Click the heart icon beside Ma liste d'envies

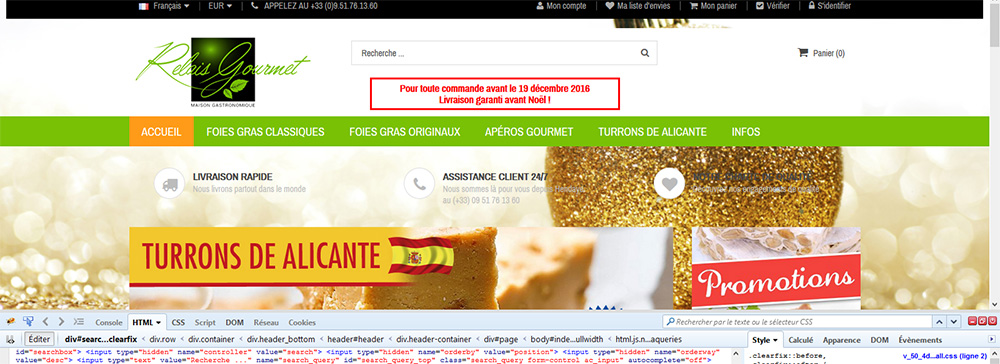(610, 6)
